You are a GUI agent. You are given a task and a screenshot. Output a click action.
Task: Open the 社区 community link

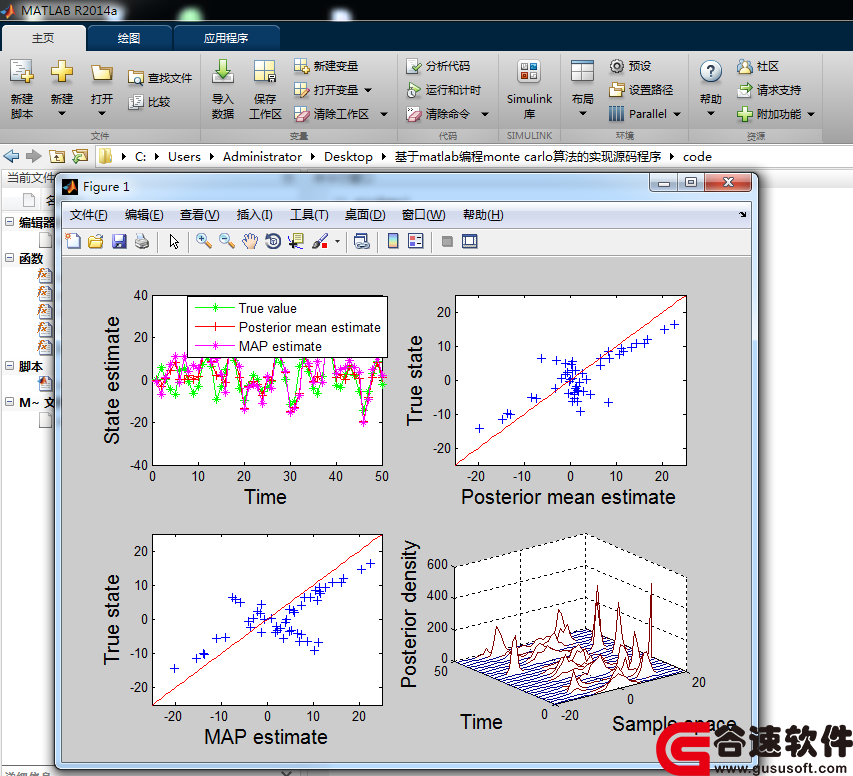coord(758,66)
